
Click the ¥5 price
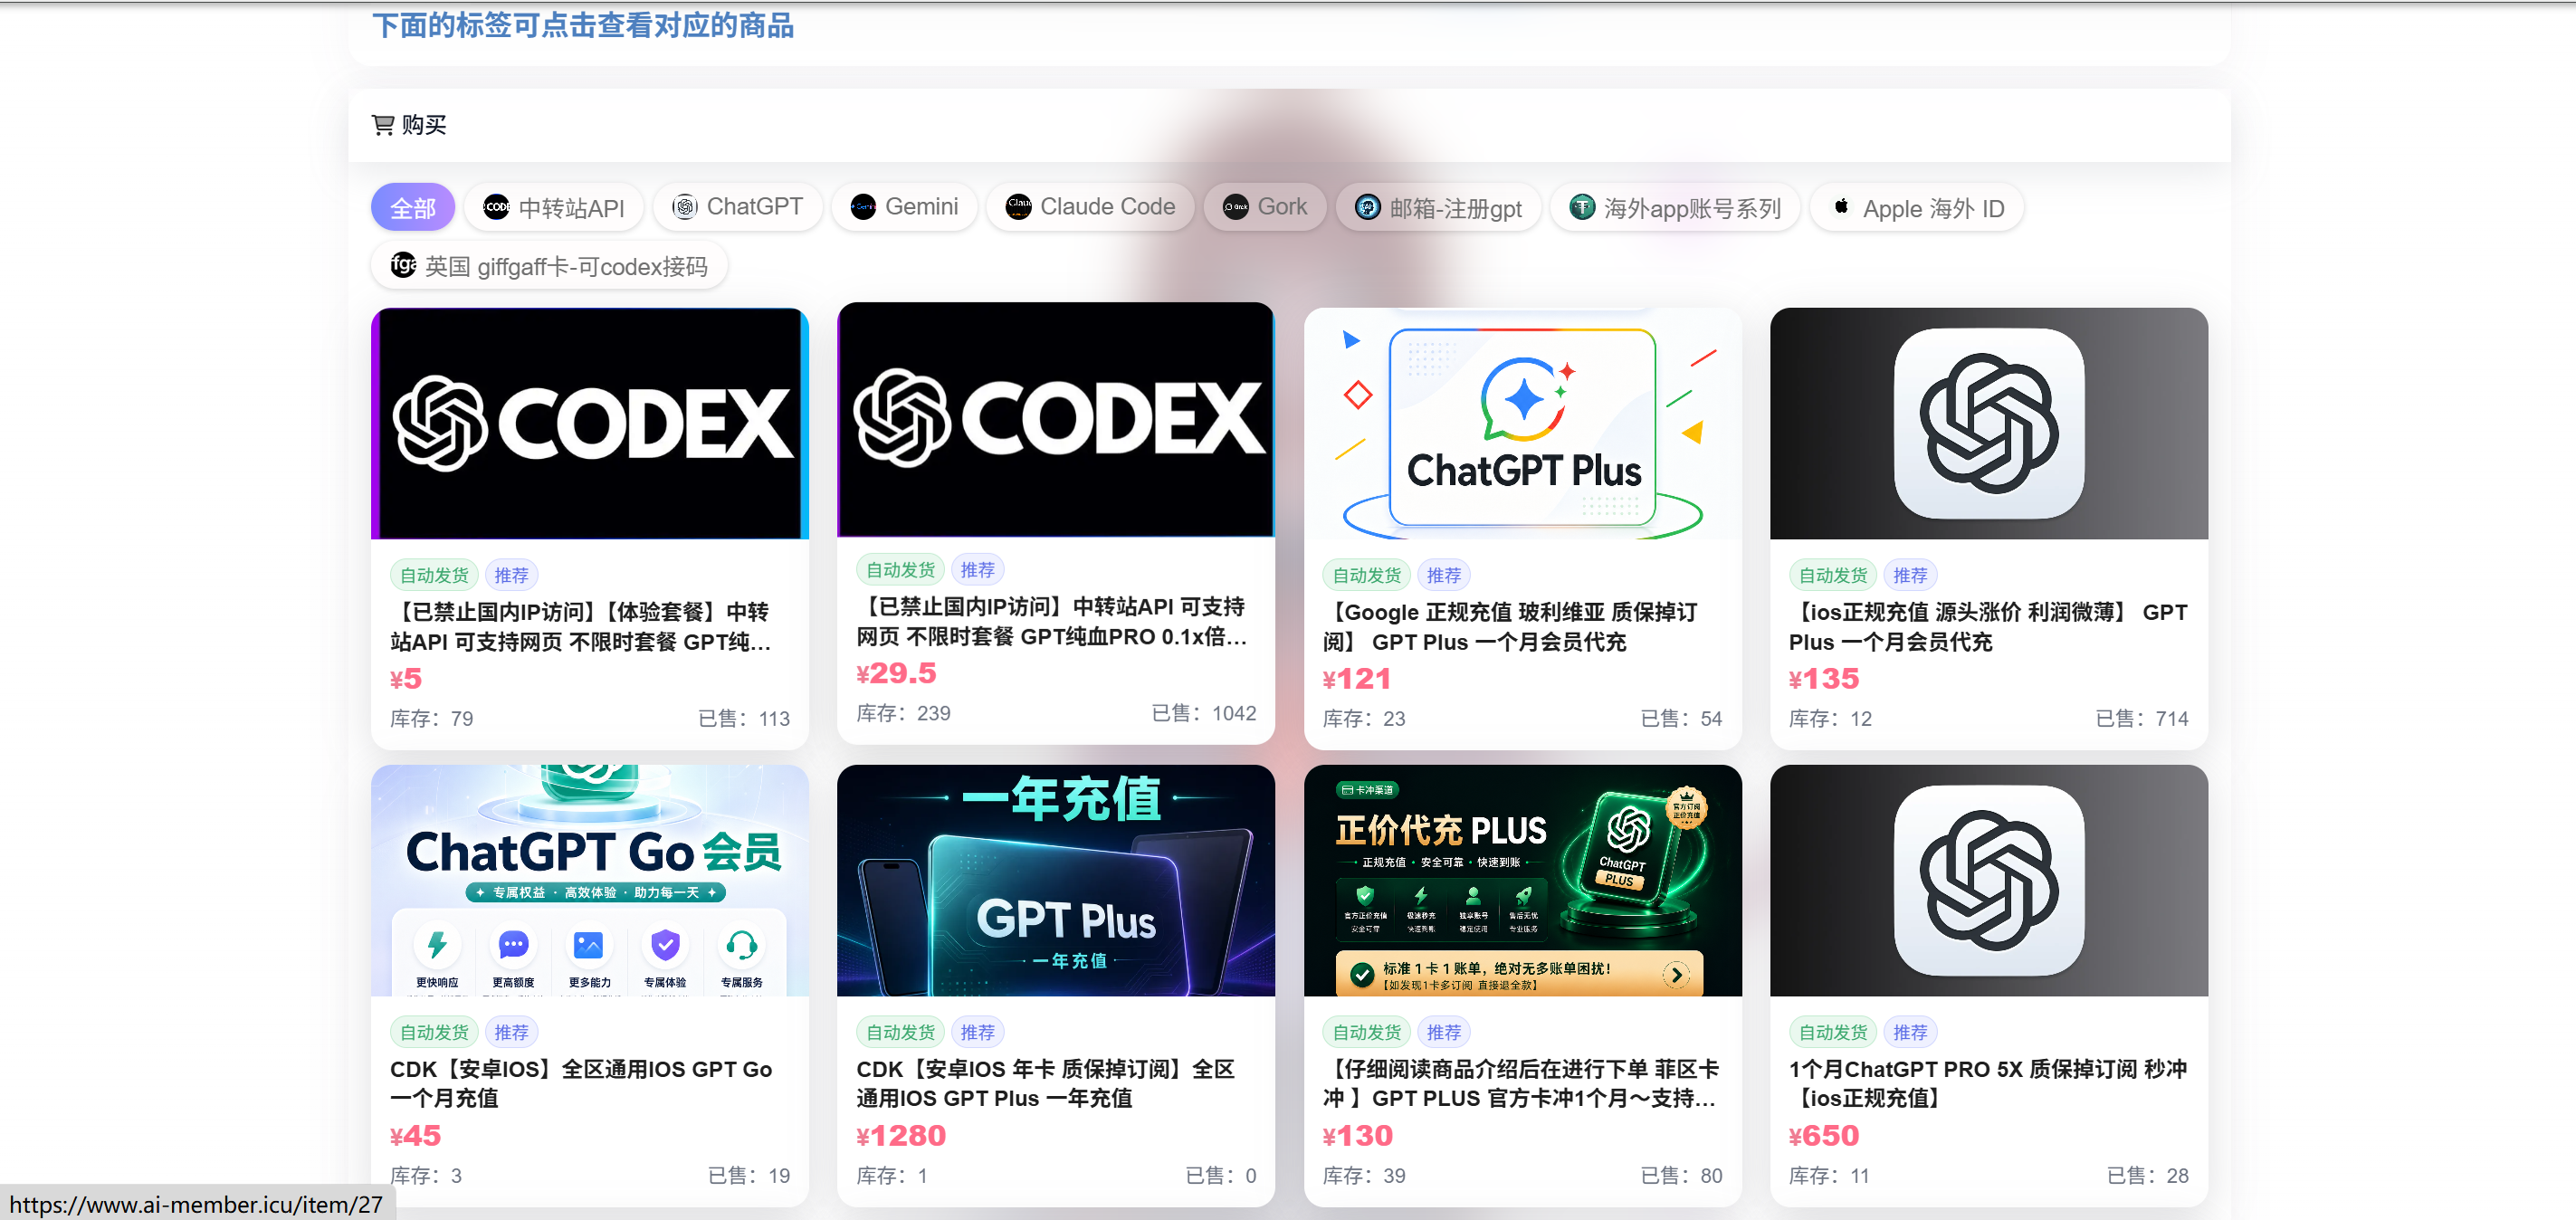(406, 679)
